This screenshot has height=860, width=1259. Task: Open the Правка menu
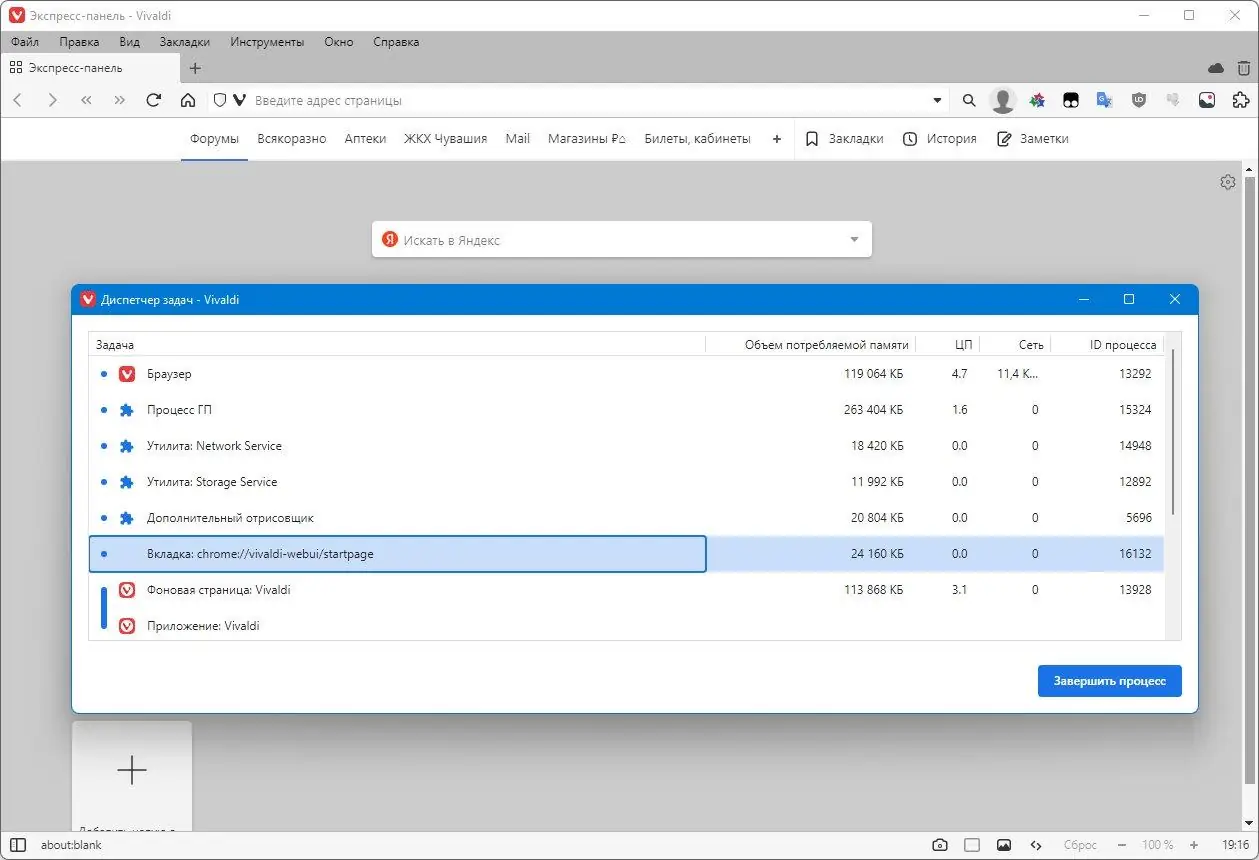coord(79,42)
